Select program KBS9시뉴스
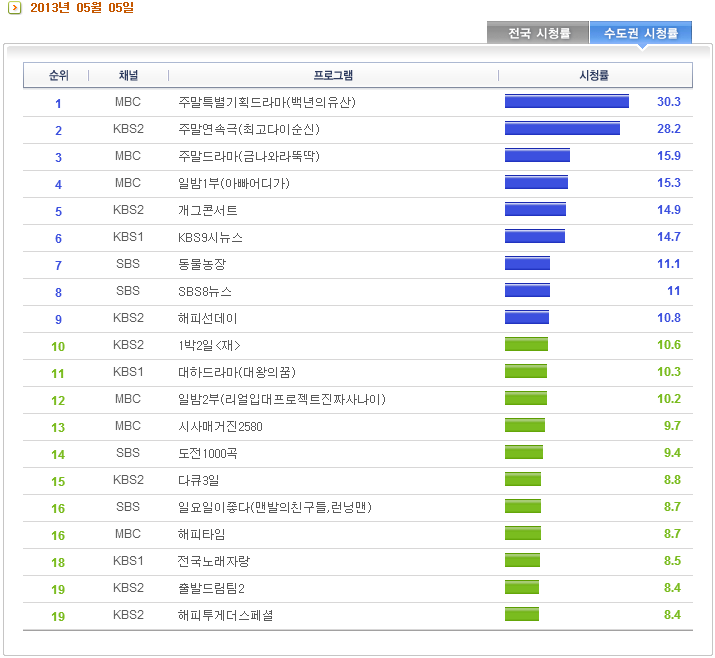This screenshot has width=715, height=658. click(210, 237)
